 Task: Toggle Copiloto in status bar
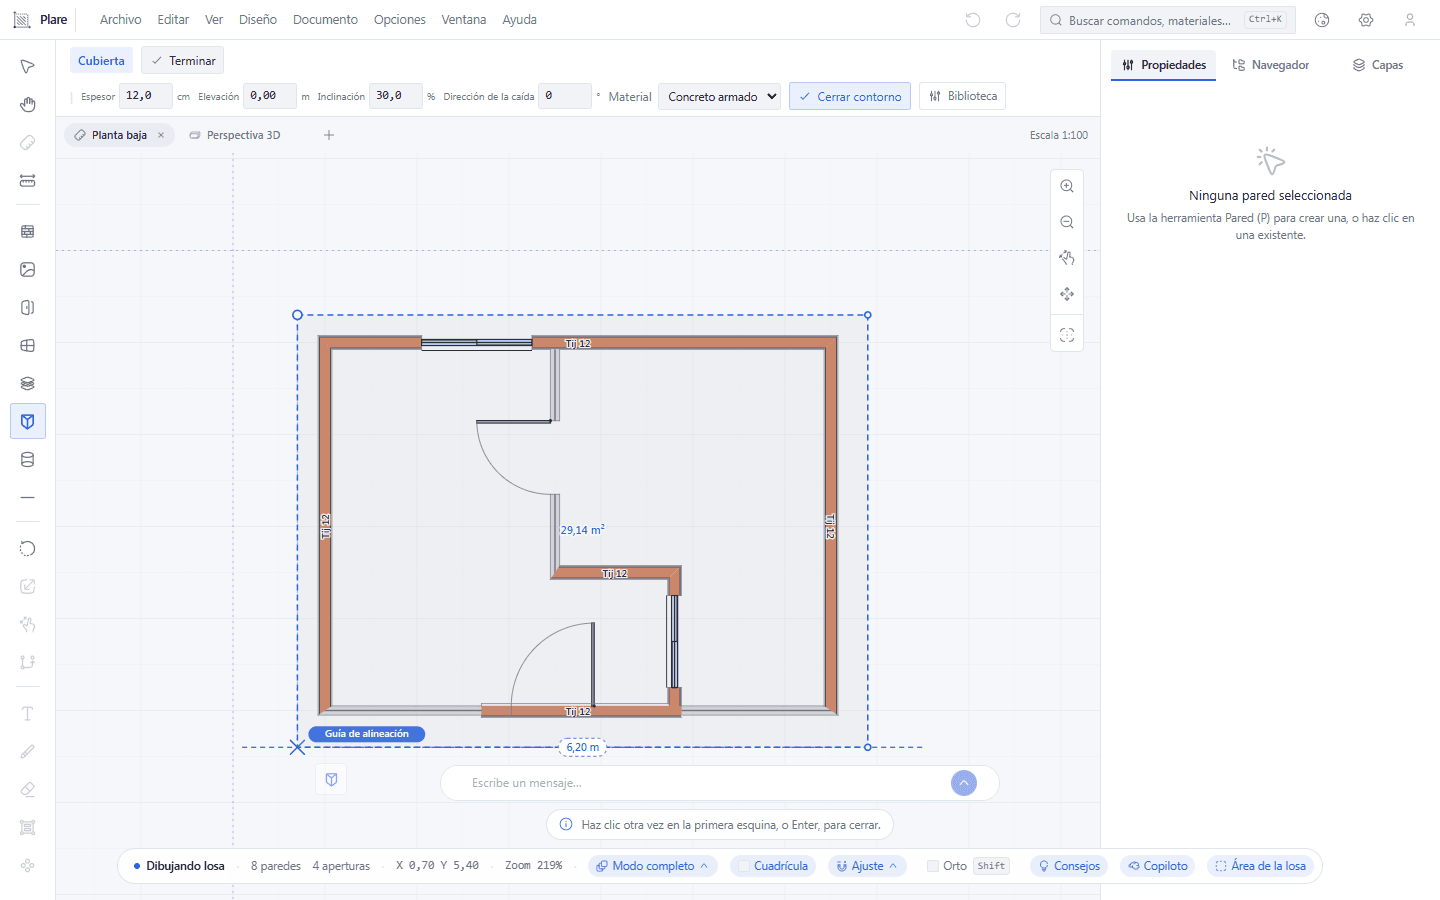1158,866
